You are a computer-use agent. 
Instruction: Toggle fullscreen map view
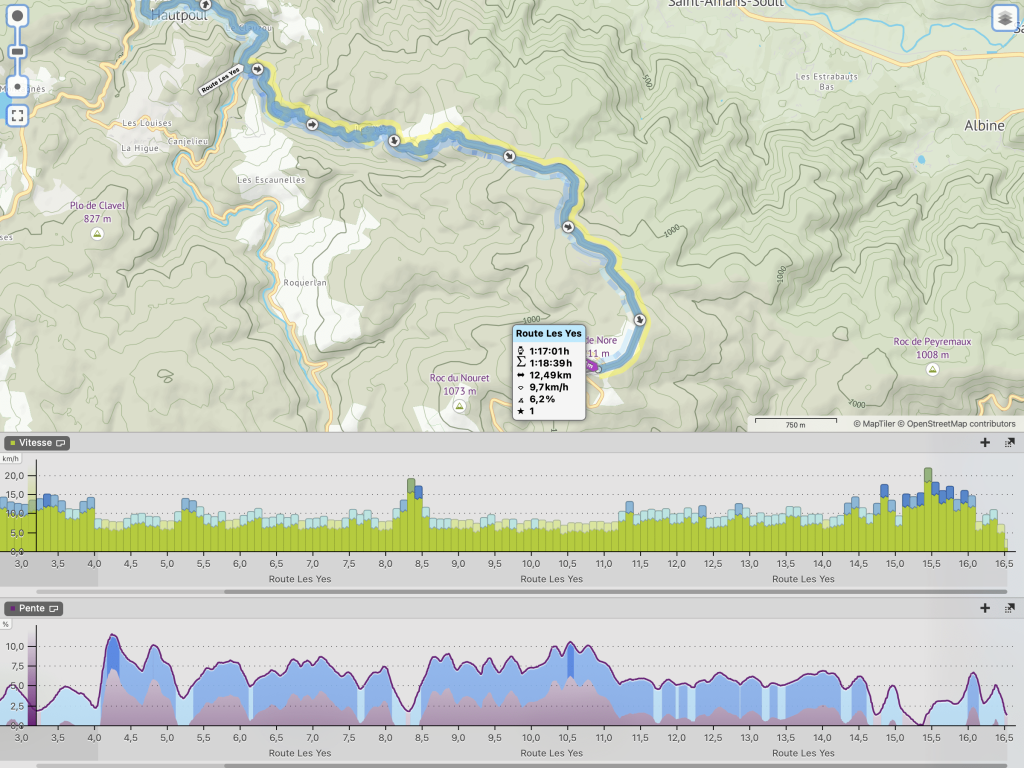(x=17, y=116)
